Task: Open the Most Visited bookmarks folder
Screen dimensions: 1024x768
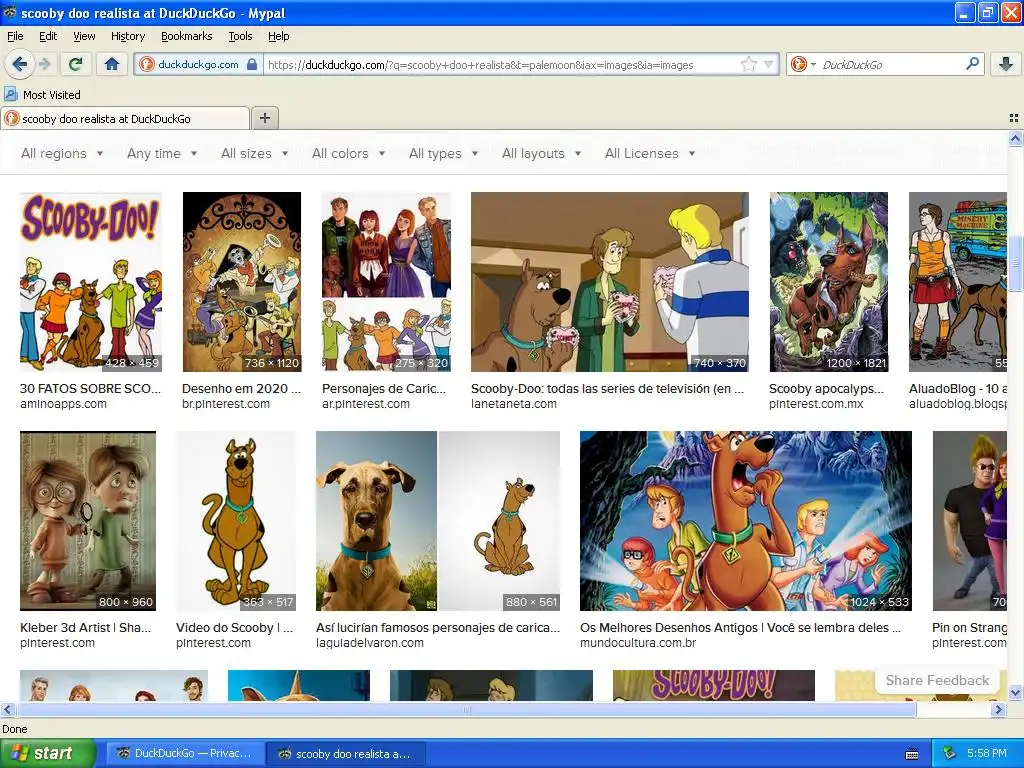Action: (43, 95)
